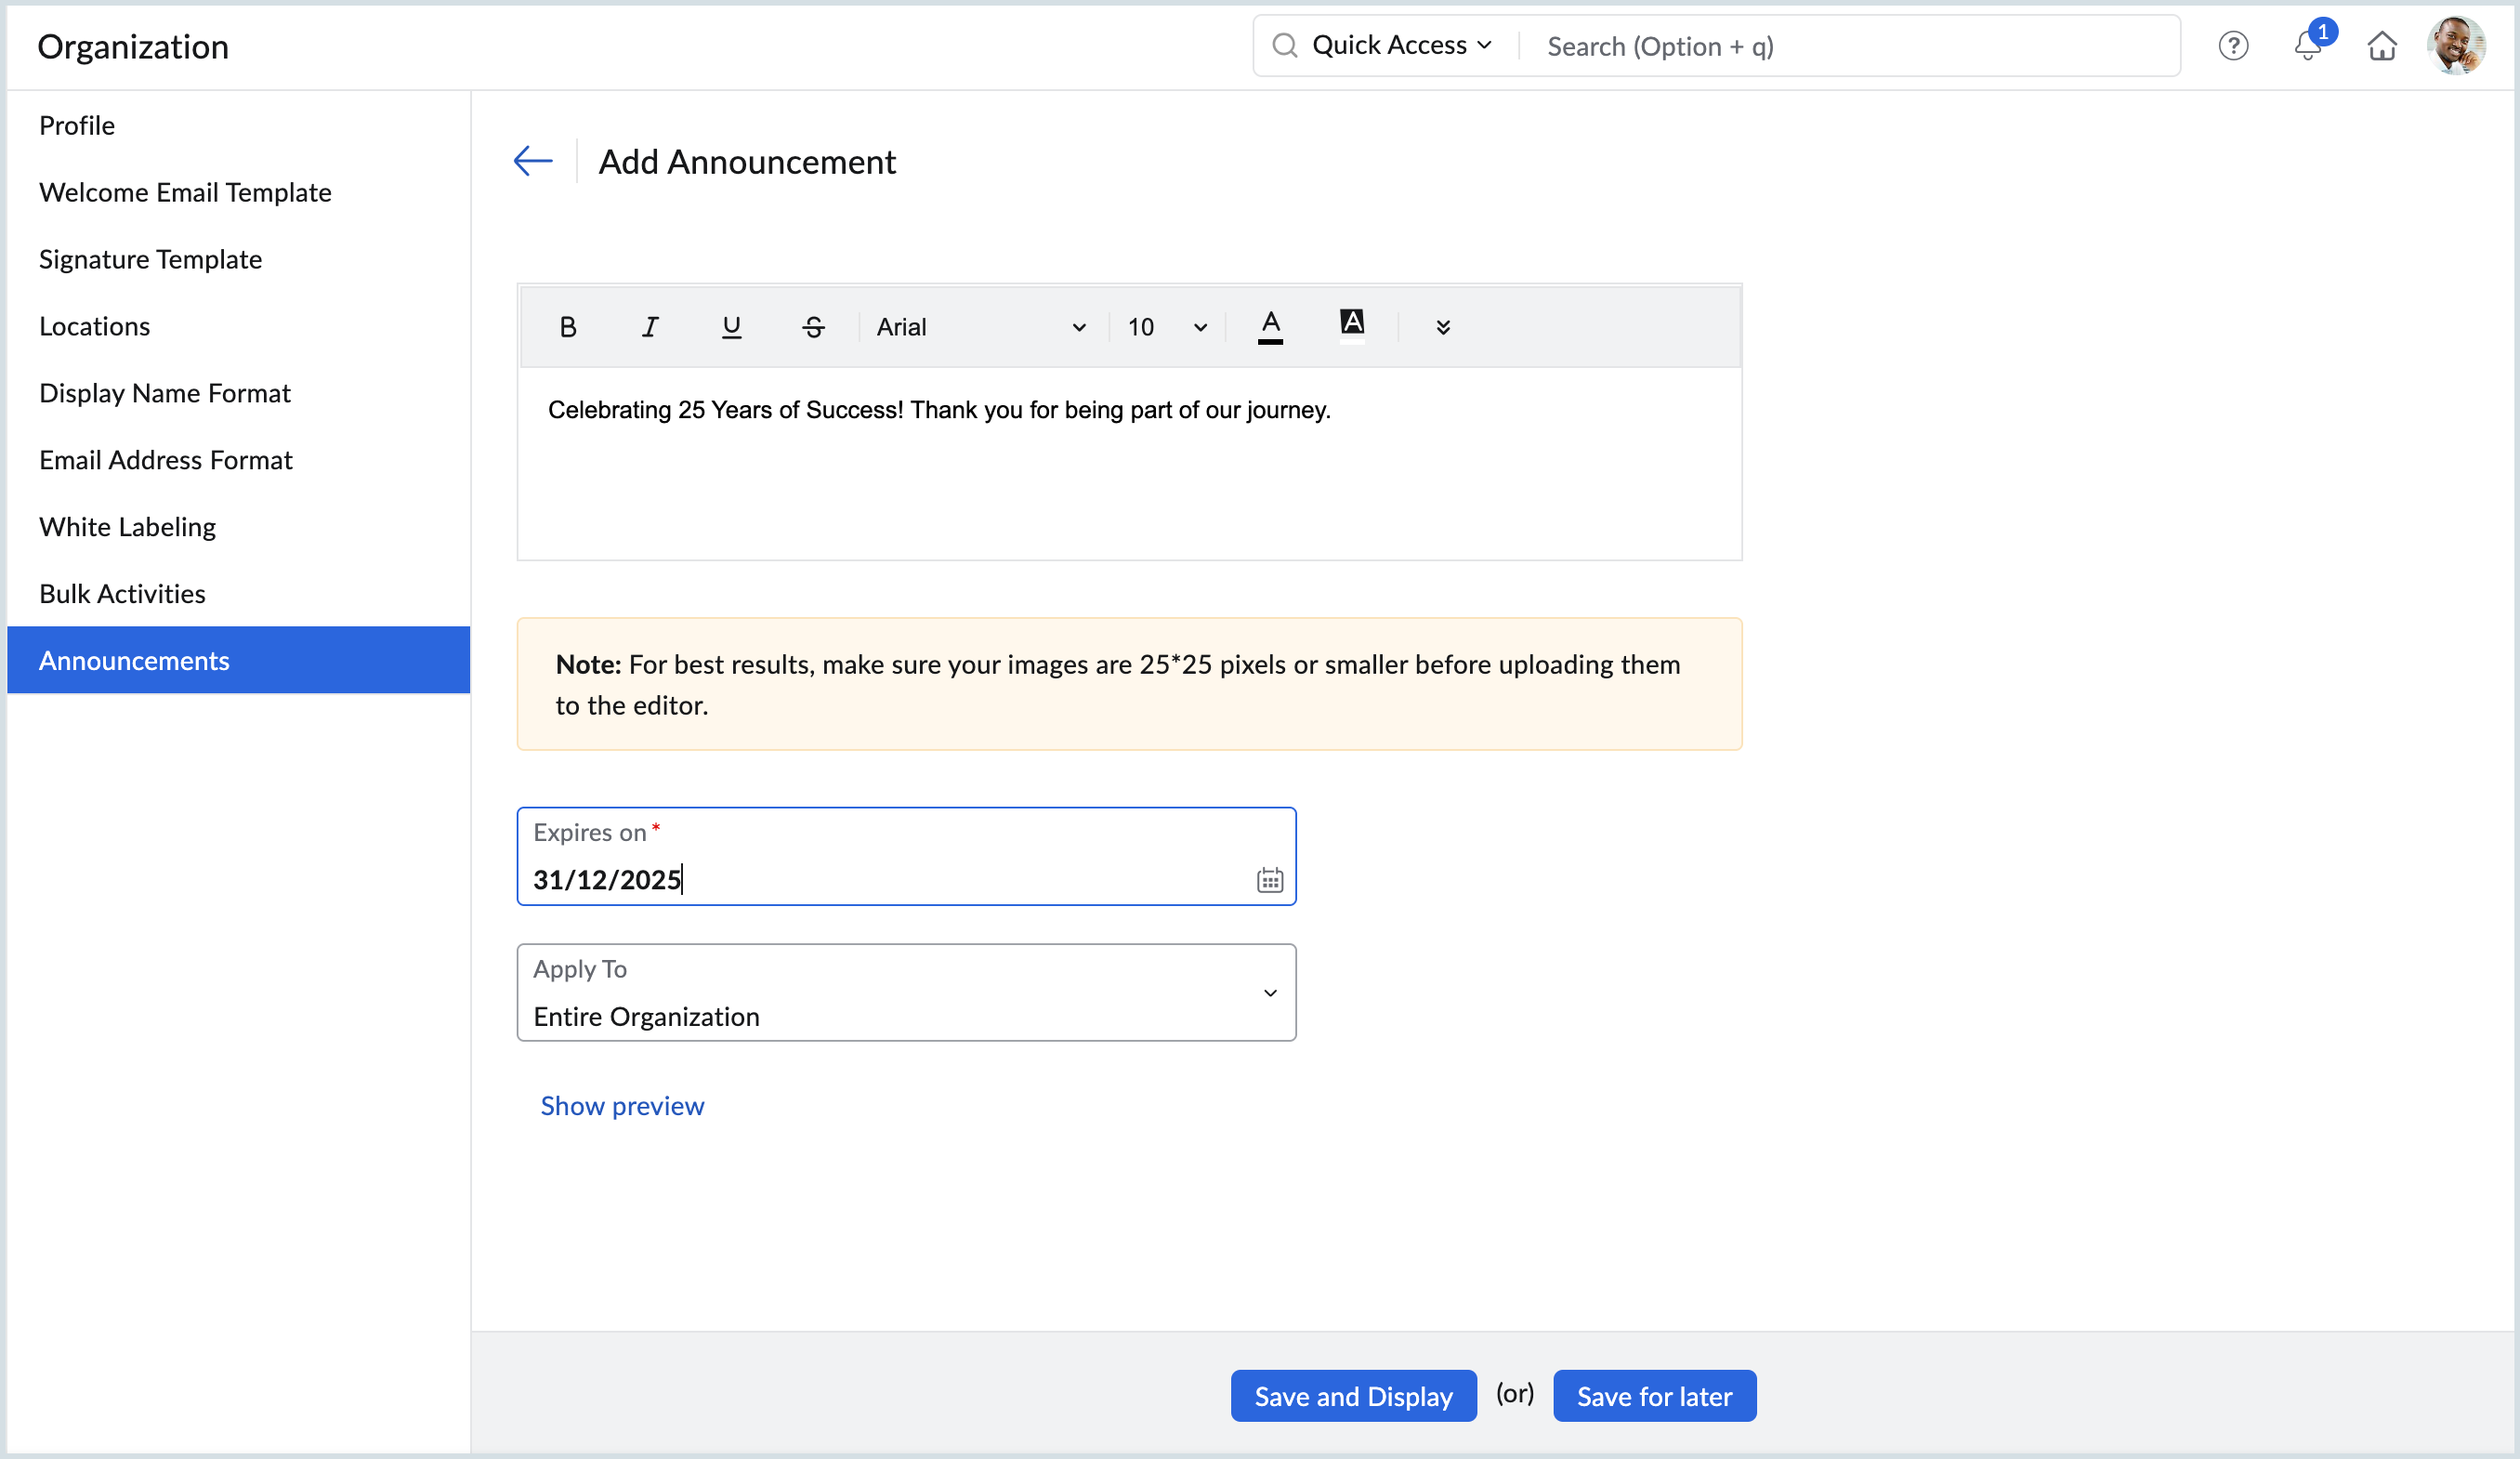This screenshot has height=1459, width=2520.
Task: Go back using the arrow icon
Action: (533, 161)
